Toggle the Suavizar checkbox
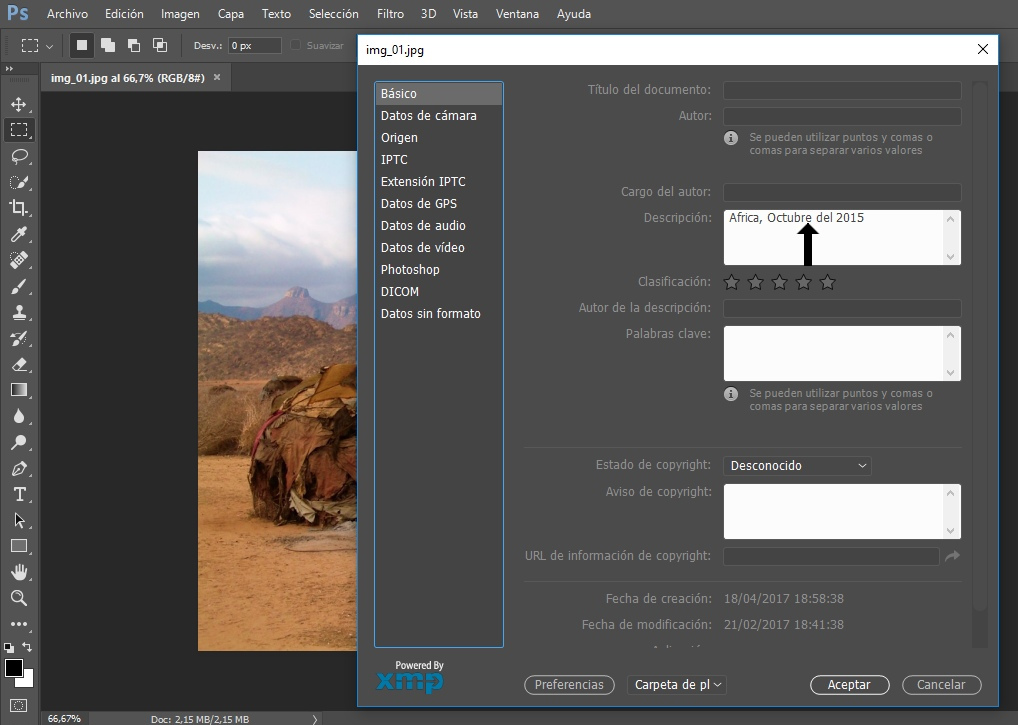Image resolution: width=1018 pixels, height=725 pixels. [295, 45]
